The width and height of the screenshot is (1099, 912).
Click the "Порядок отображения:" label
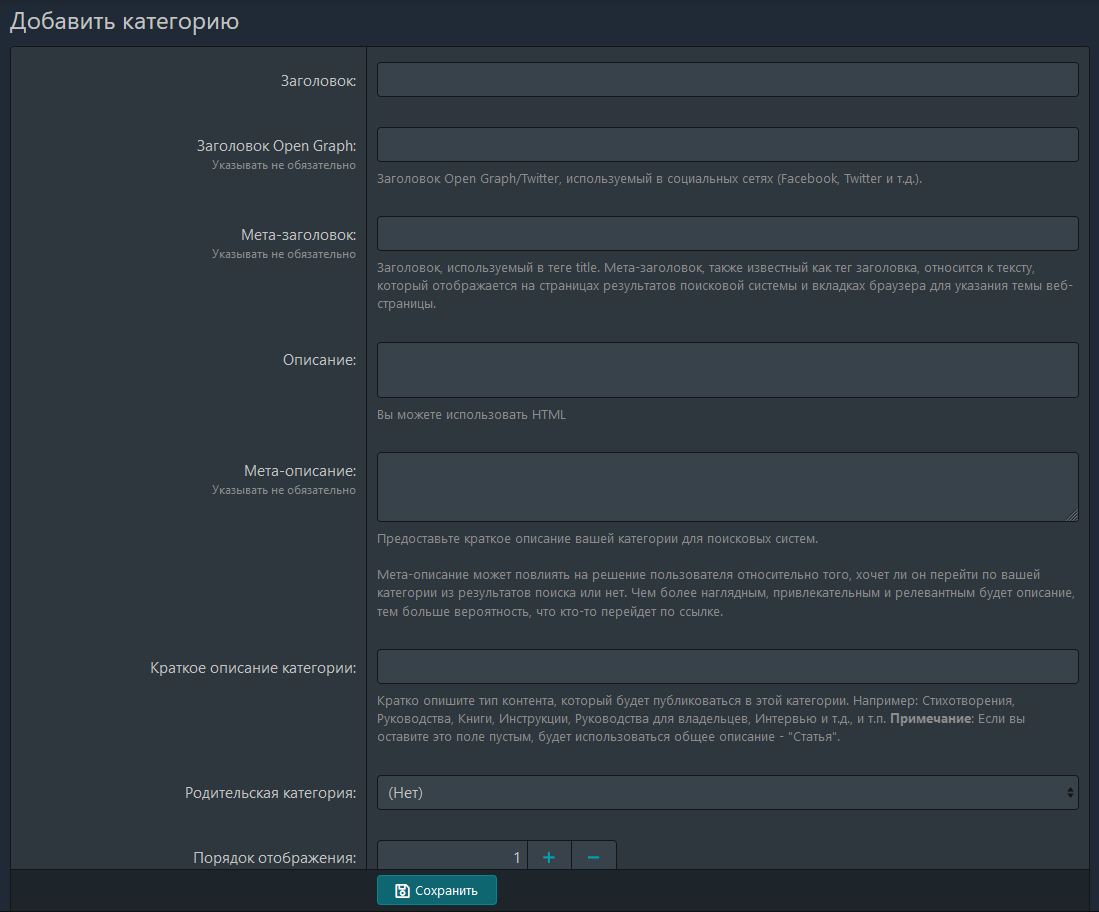pos(274,858)
